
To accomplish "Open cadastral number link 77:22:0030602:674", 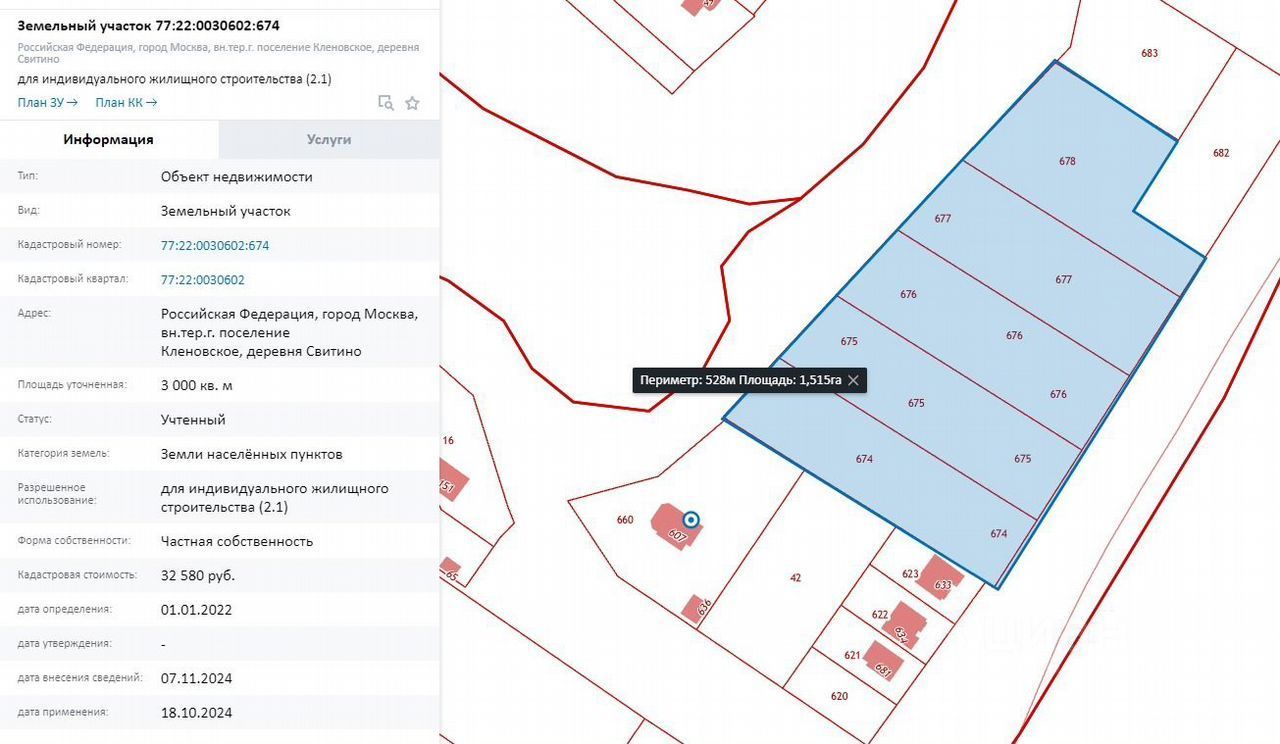I will pyautogui.click(x=215, y=245).
